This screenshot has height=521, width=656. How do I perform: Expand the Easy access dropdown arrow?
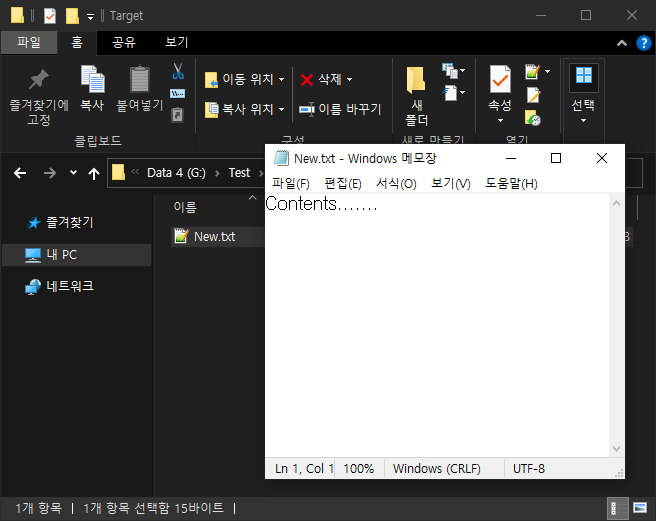463,92
